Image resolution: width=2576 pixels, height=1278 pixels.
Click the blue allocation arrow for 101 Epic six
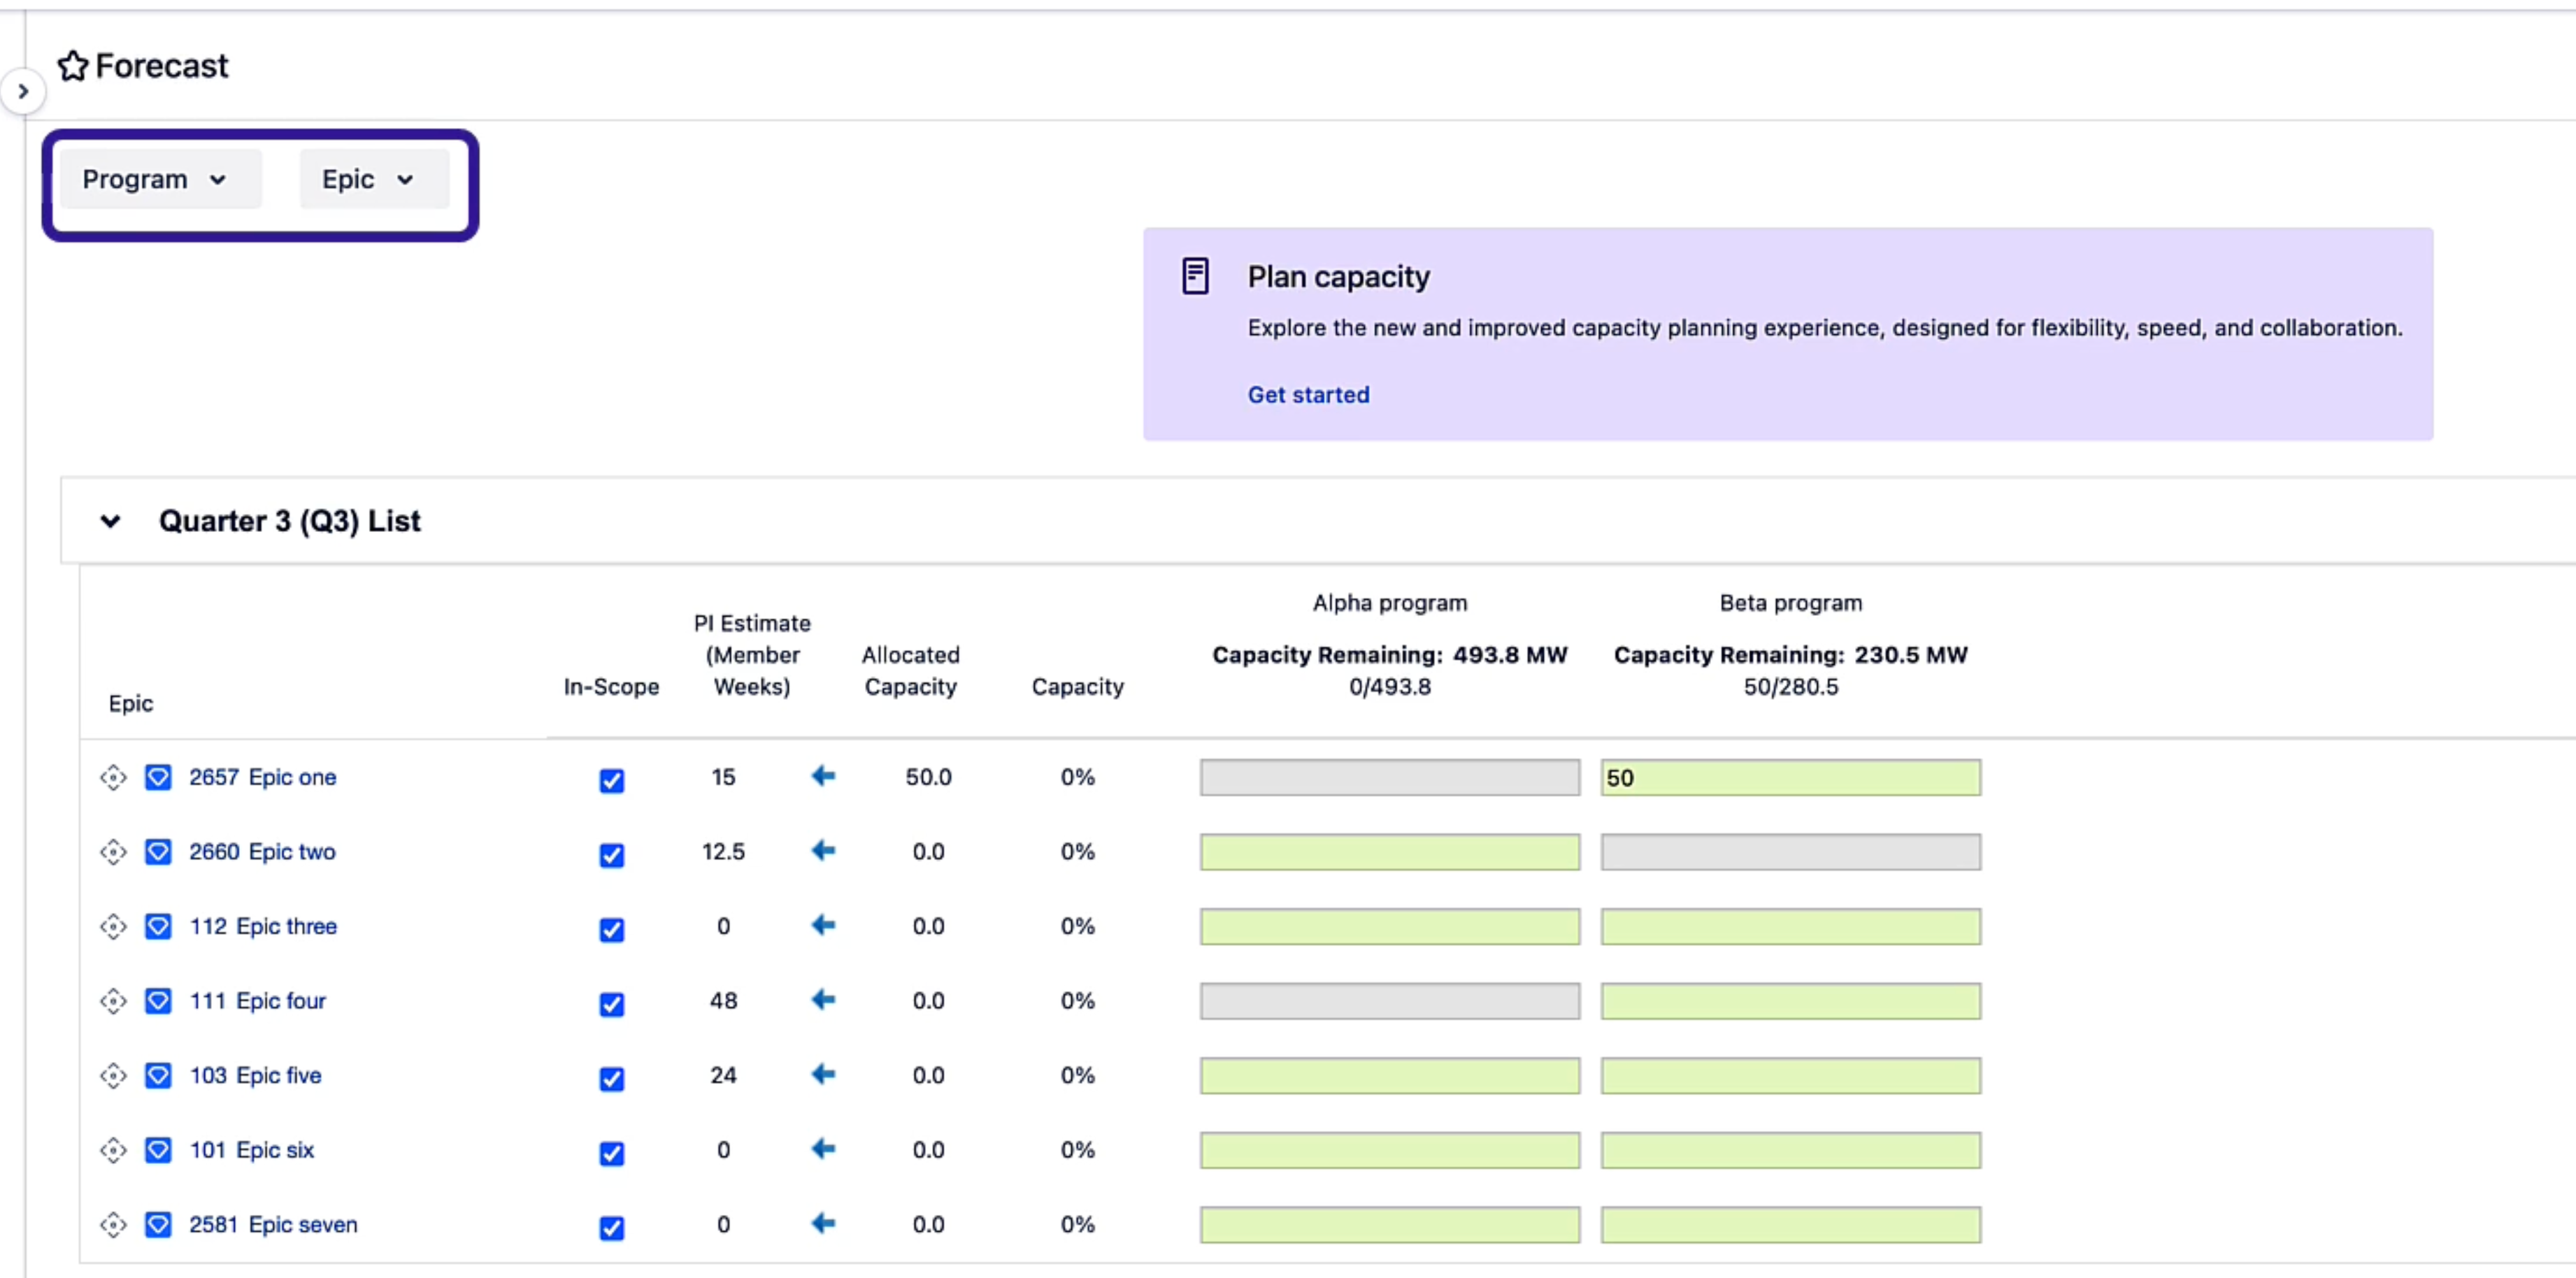point(822,1149)
